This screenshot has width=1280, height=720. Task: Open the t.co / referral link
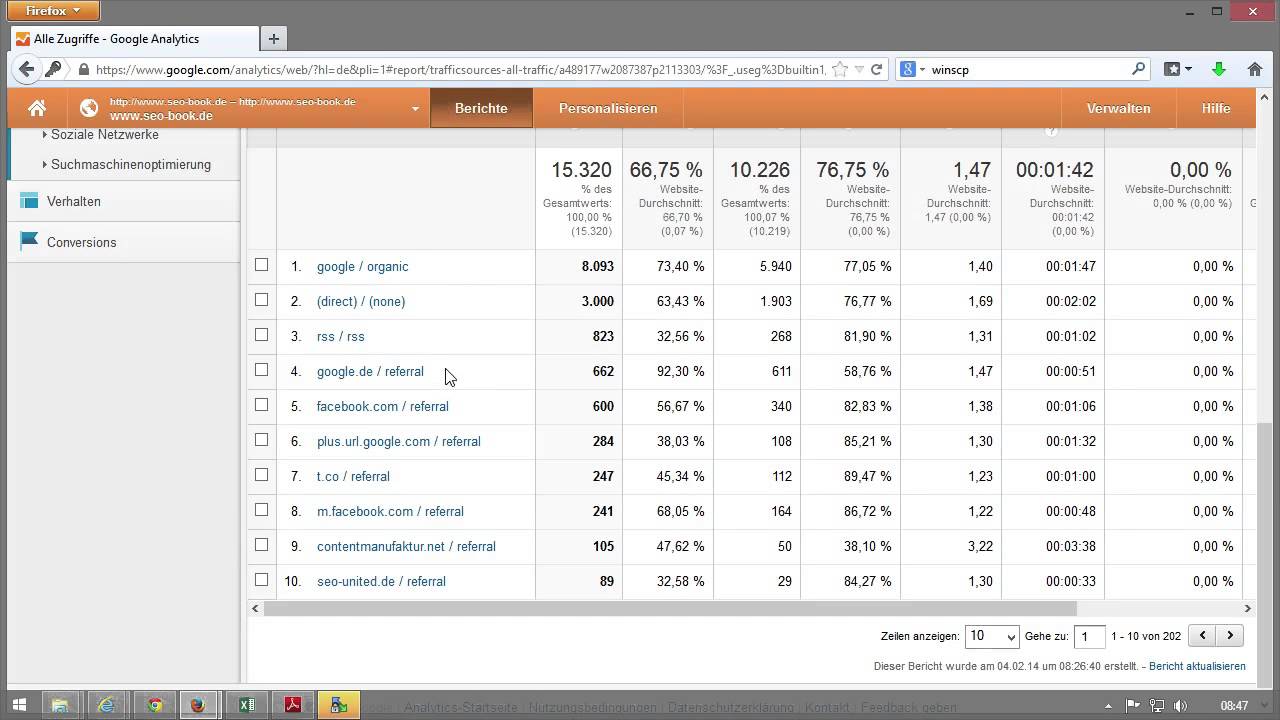[353, 476]
